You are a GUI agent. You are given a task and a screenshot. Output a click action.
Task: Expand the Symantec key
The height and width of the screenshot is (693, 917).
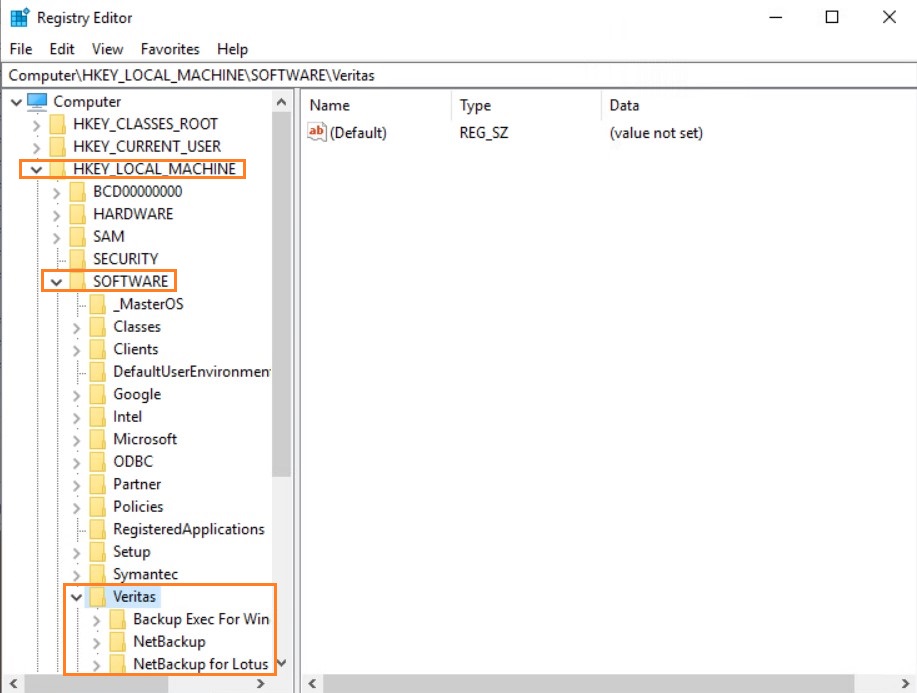click(x=77, y=575)
